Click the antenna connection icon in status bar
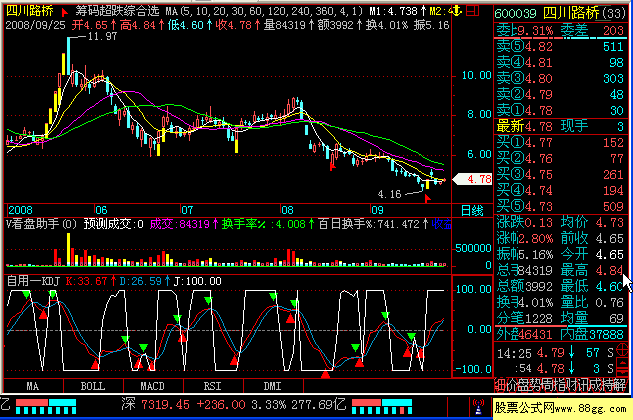The height and width of the screenshot is (420, 633). [x=478, y=406]
